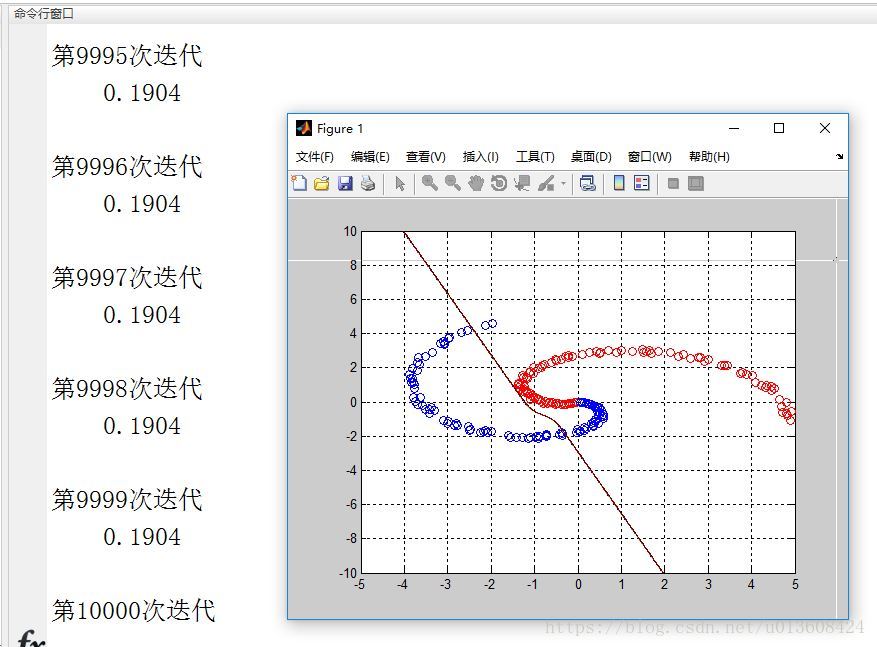Select the Zoom In tool
Viewport: 877px width, 647px height.
coord(429,183)
